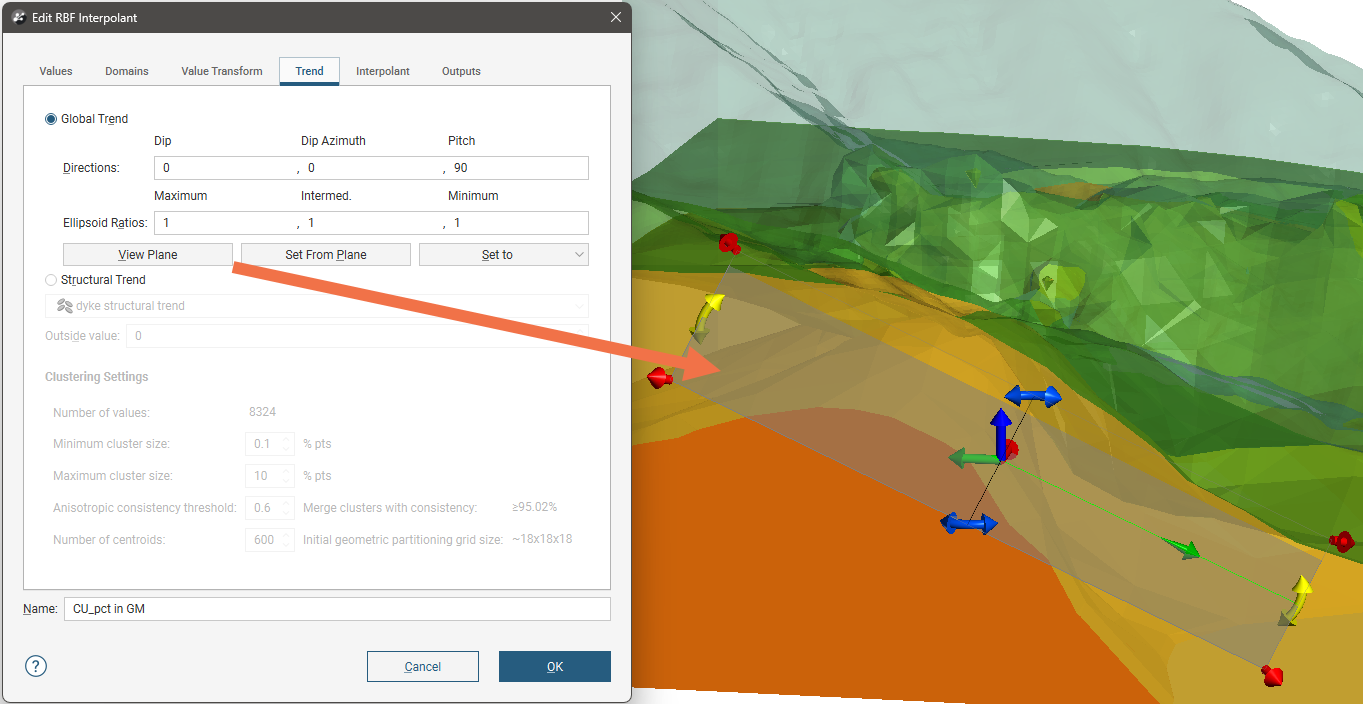
Task: Switch to the Domains tab
Action: click(127, 71)
